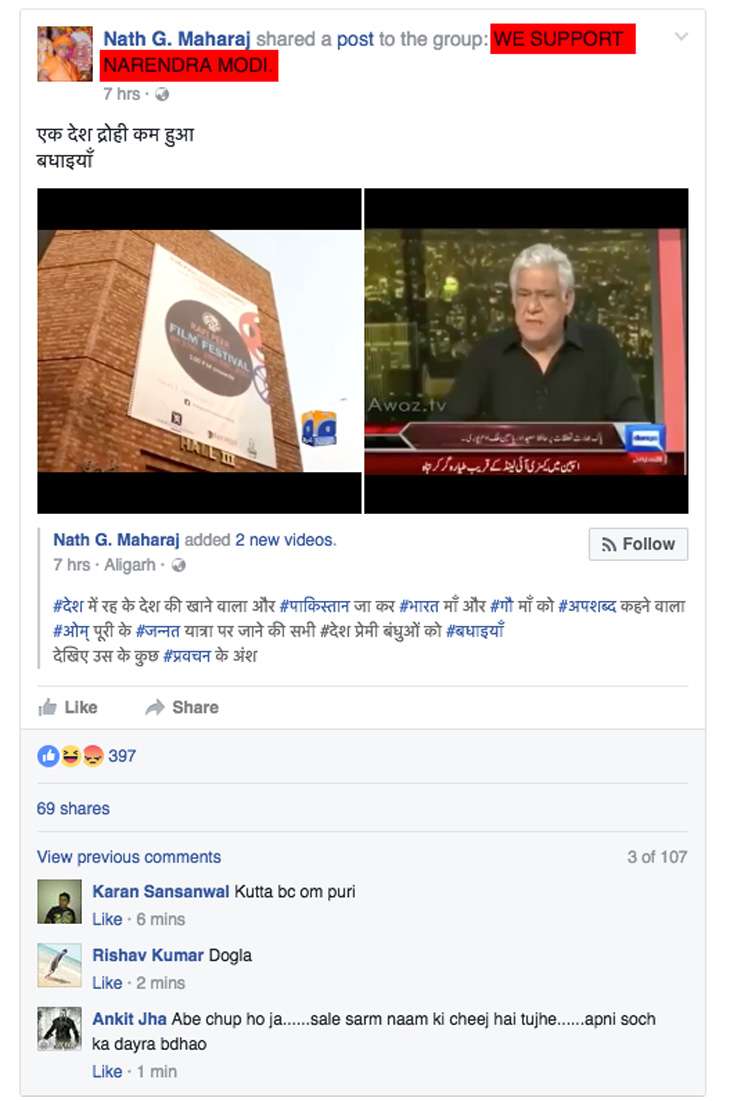Click the thumbs-up Like icon under post

click(47, 707)
